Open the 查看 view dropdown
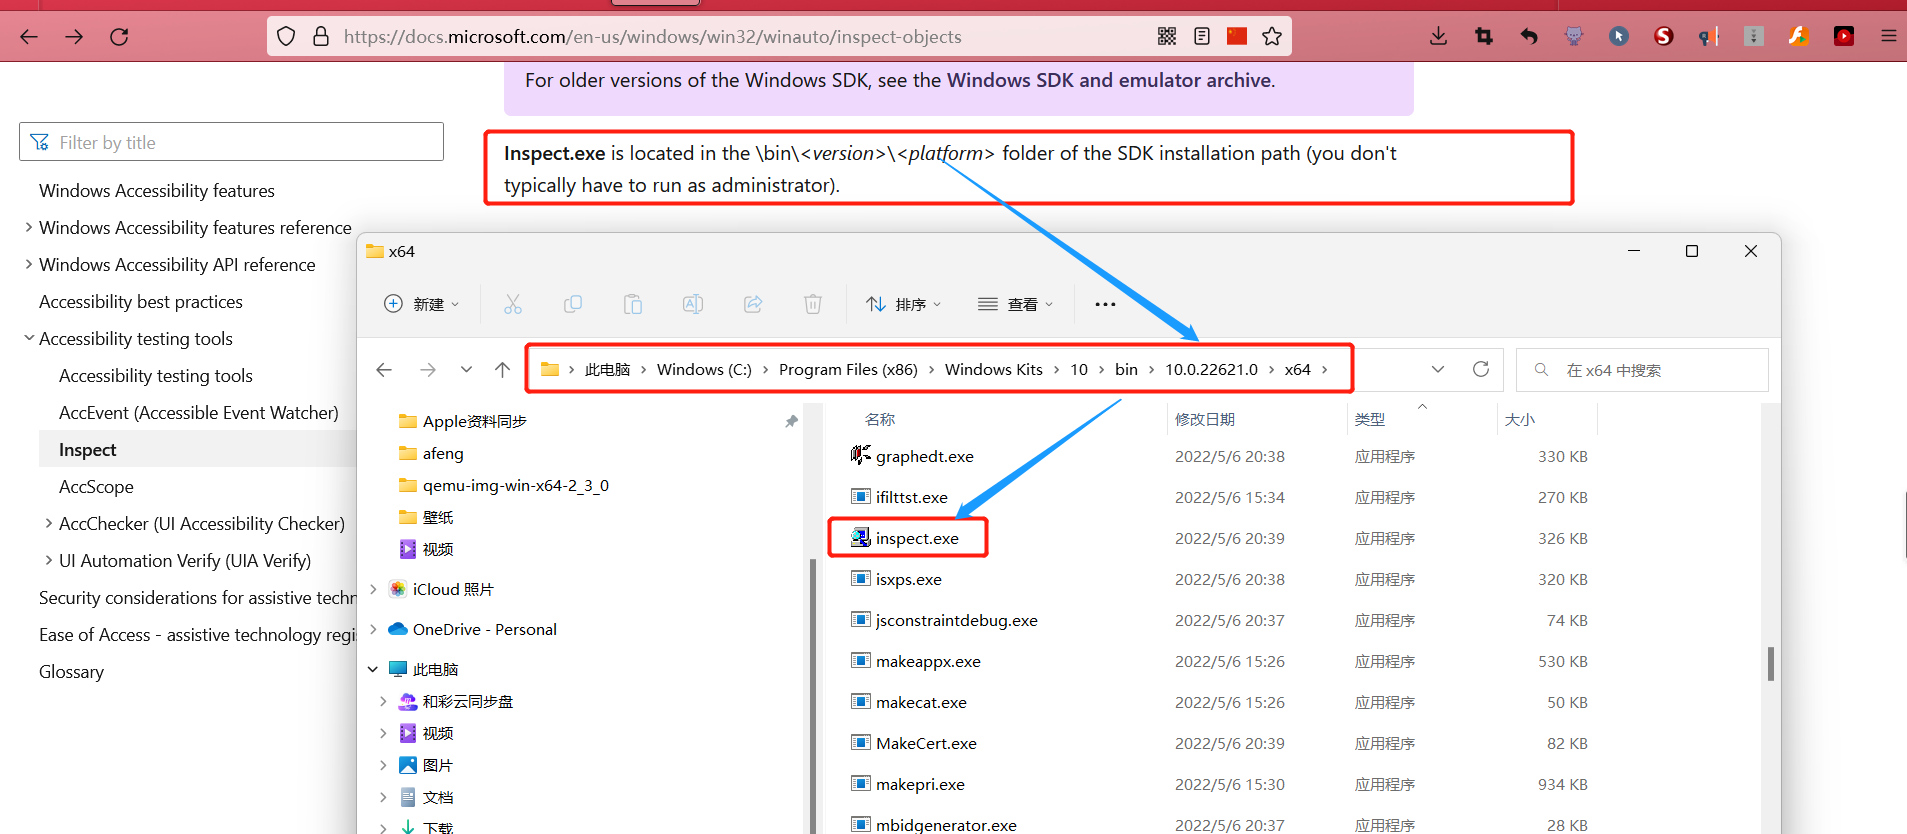This screenshot has width=1907, height=834. [1015, 304]
